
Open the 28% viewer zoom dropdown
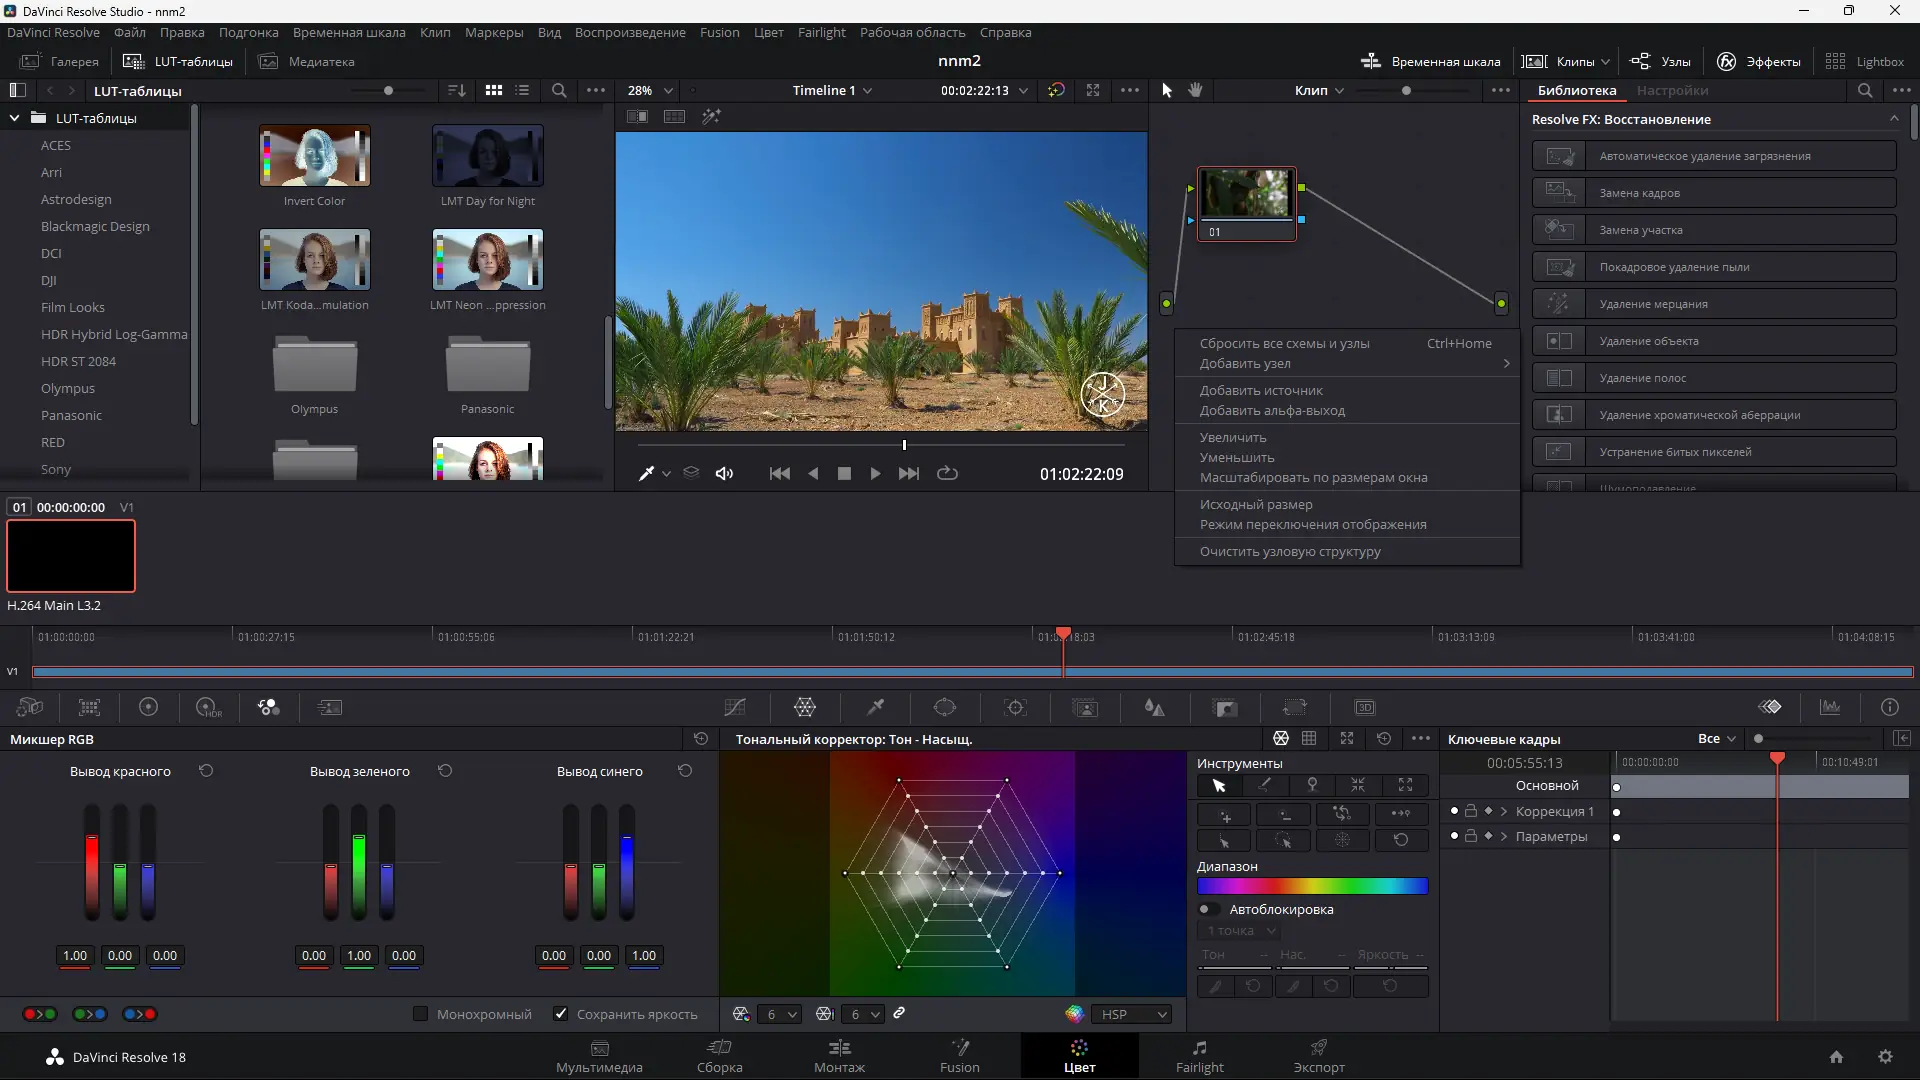point(650,90)
